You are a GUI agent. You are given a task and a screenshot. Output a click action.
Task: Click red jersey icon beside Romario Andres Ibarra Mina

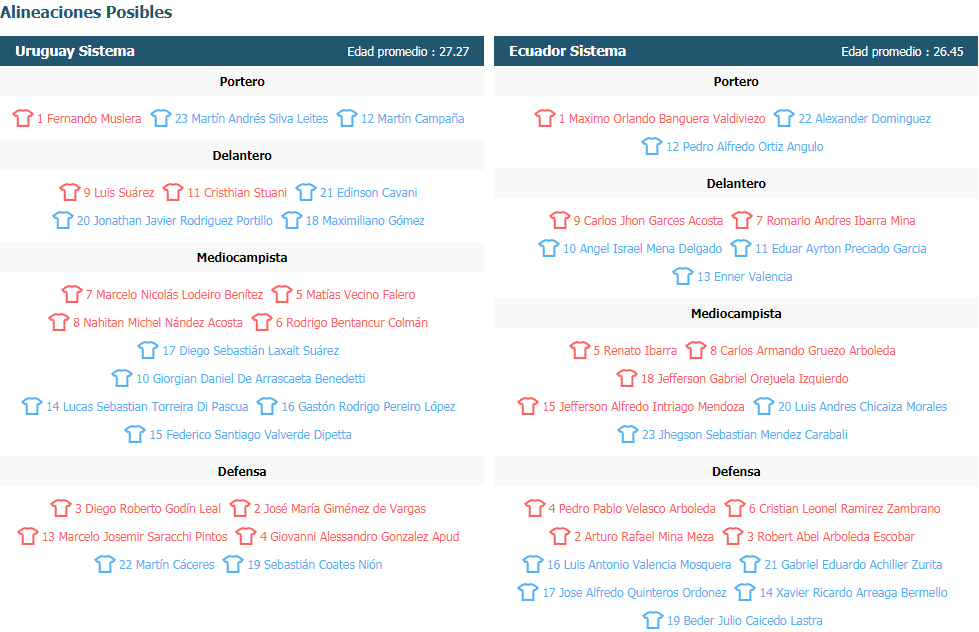click(x=741, y=220)
